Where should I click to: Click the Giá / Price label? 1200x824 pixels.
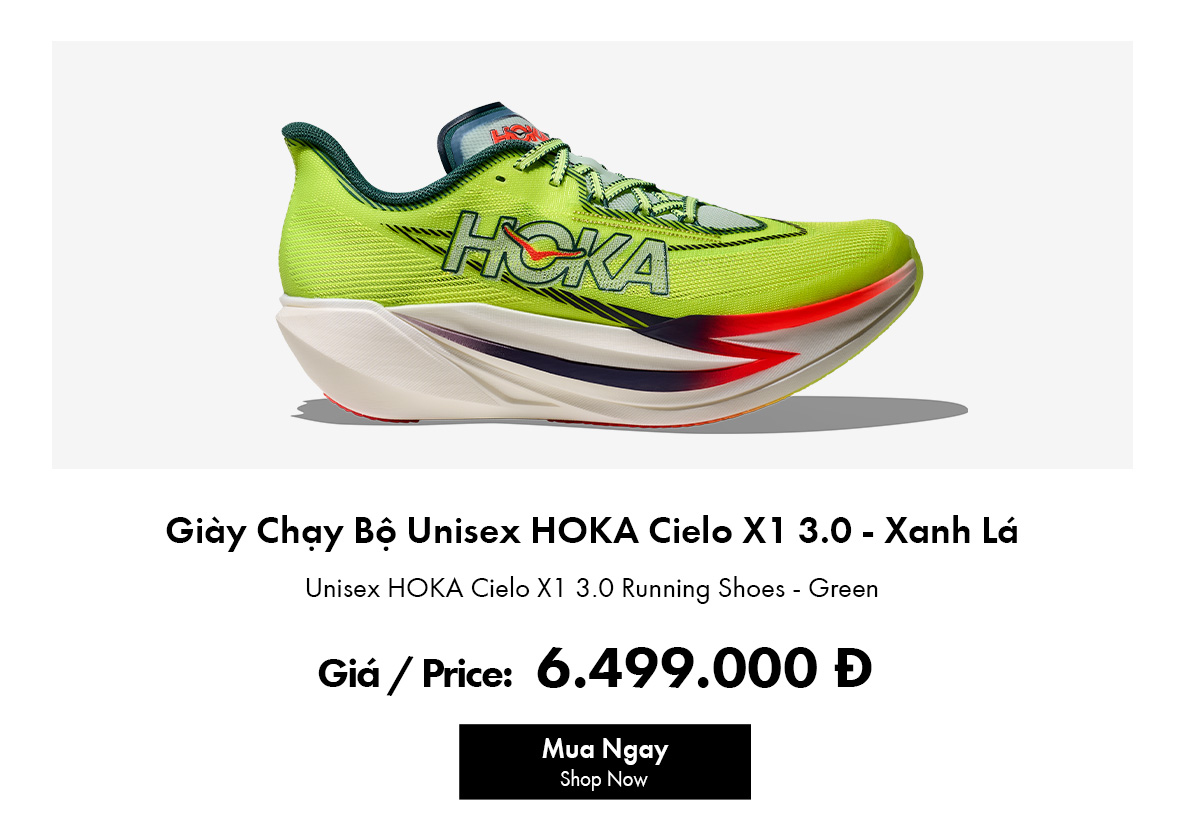pos(415,674)
